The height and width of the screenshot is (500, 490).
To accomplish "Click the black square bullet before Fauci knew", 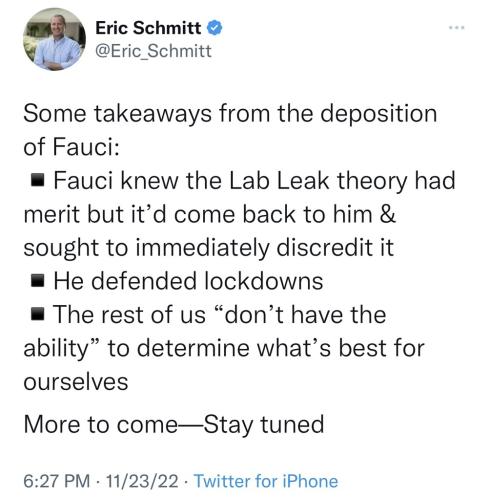I will [x=37, y=180].
